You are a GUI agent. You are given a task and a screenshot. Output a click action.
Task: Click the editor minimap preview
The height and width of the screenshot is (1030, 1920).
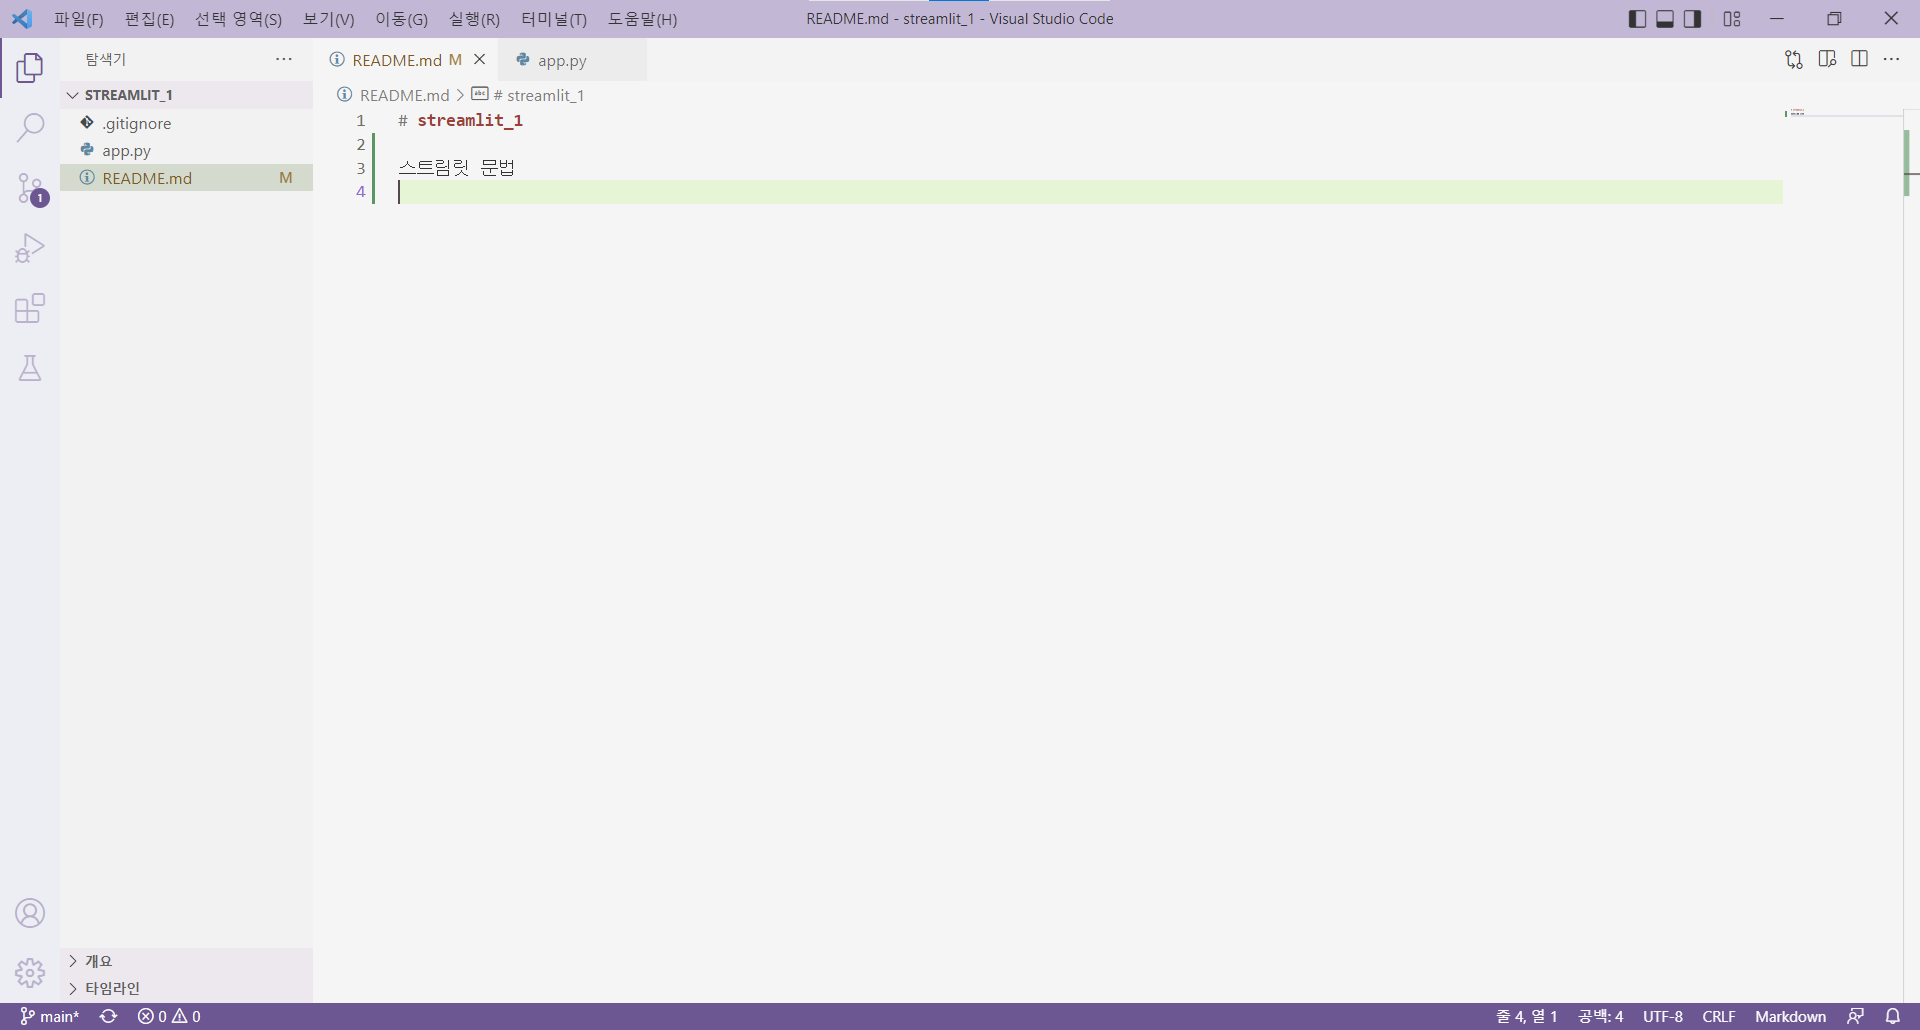[1842, 114]
